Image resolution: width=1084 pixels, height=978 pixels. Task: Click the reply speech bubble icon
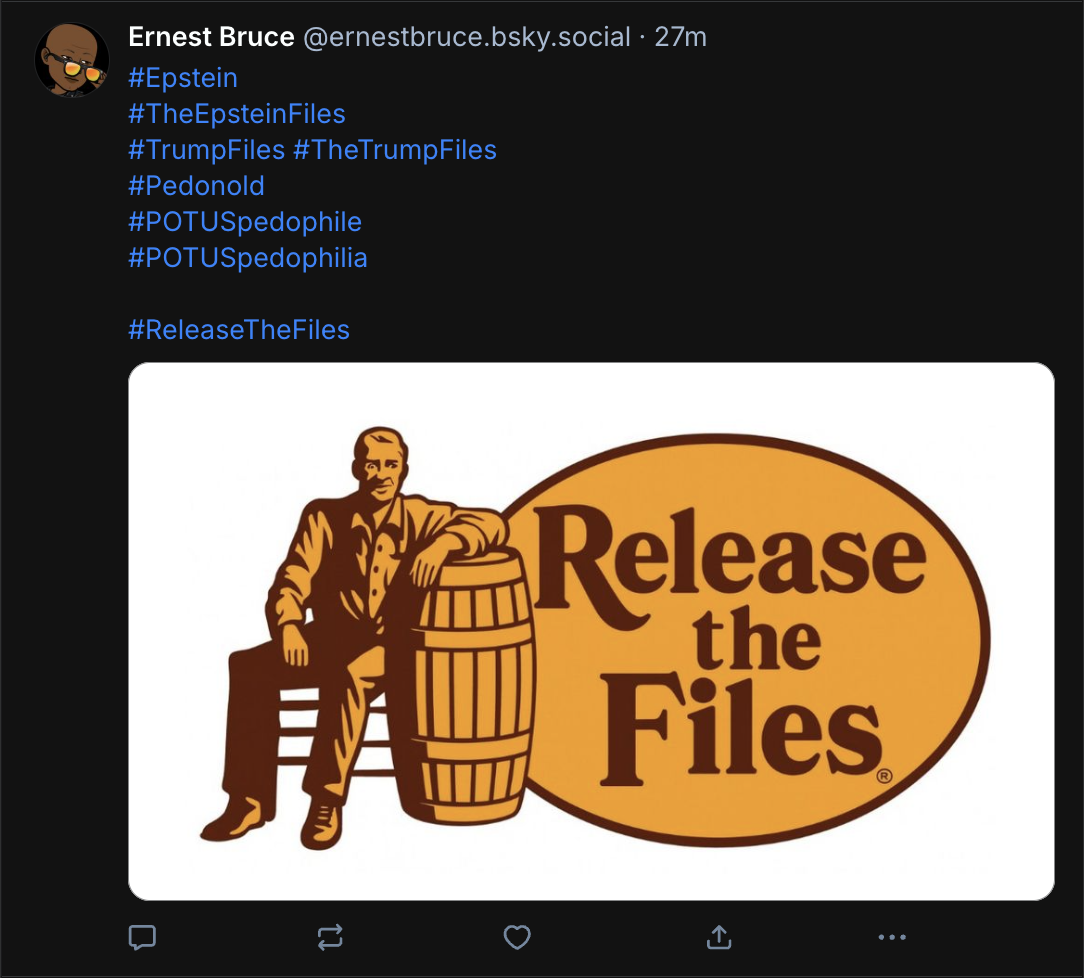[x=142, y=937]
